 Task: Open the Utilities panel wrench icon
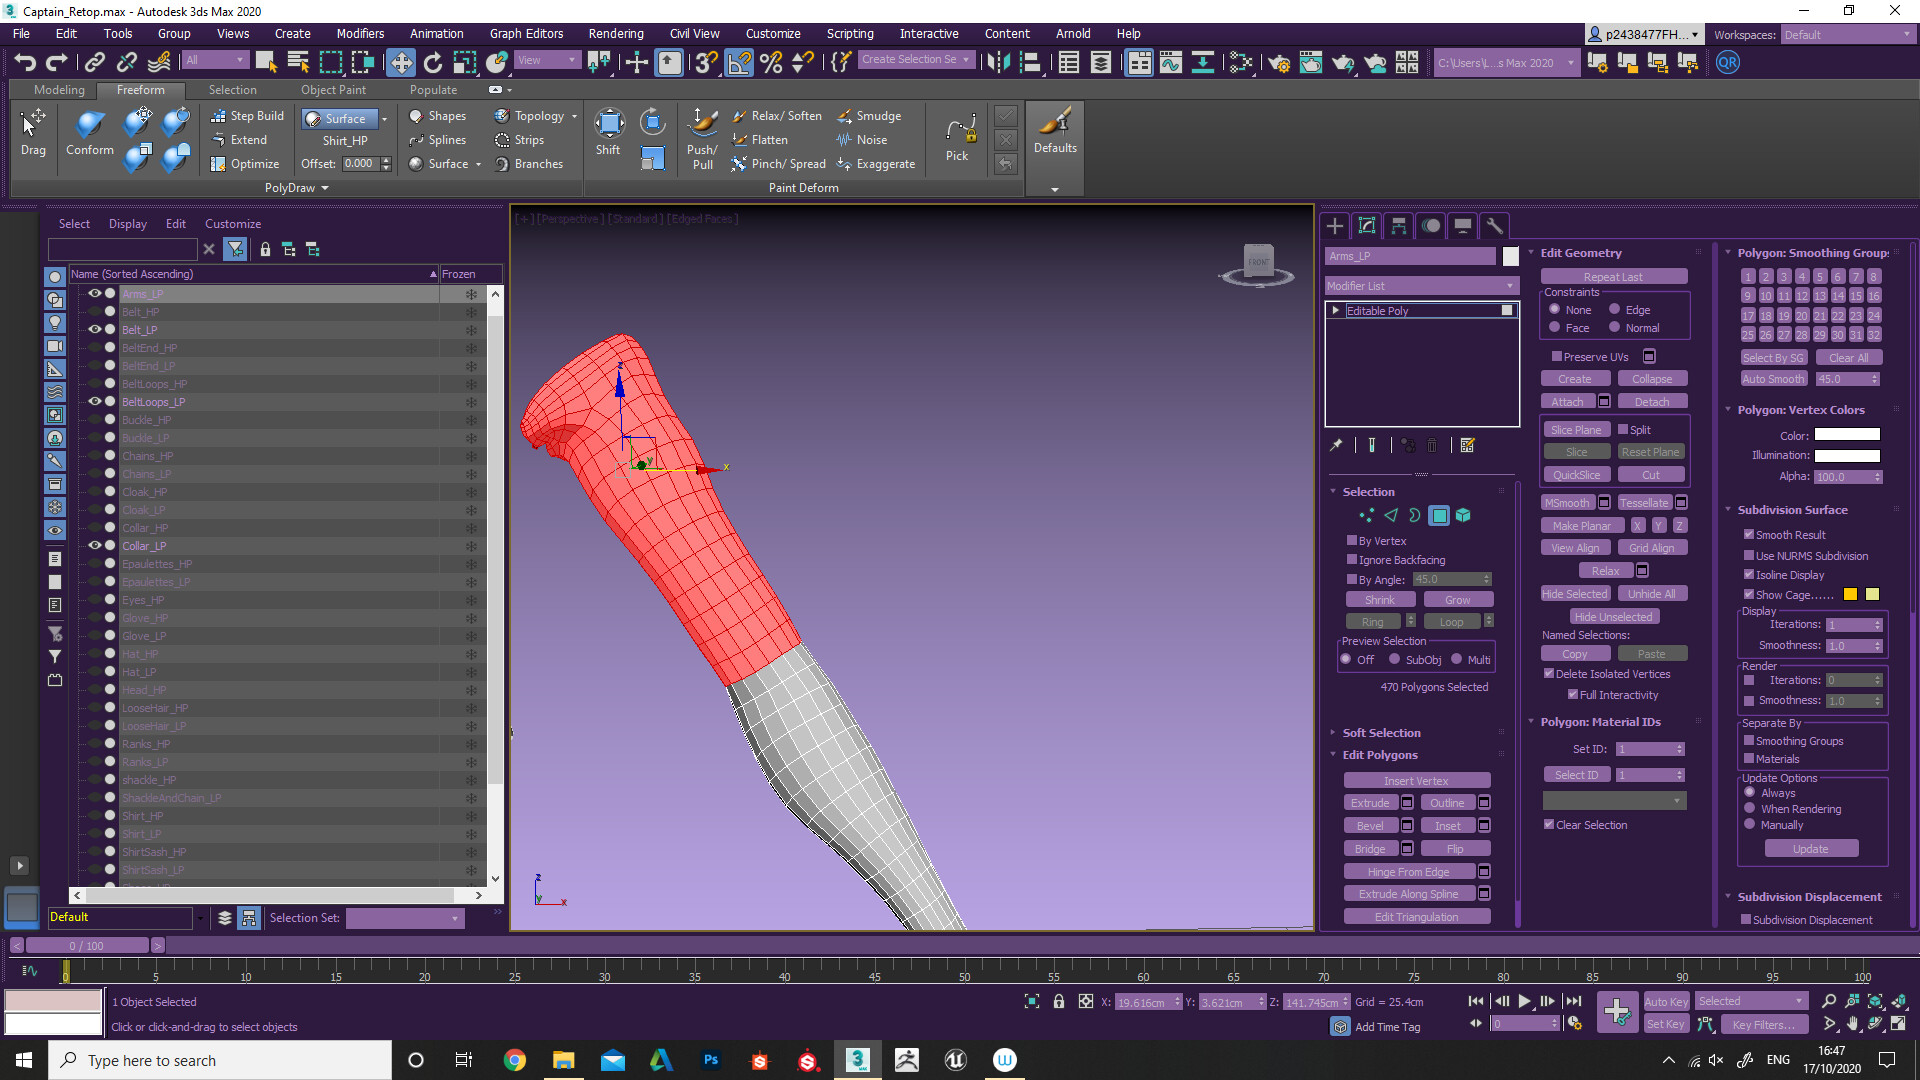1494,226
